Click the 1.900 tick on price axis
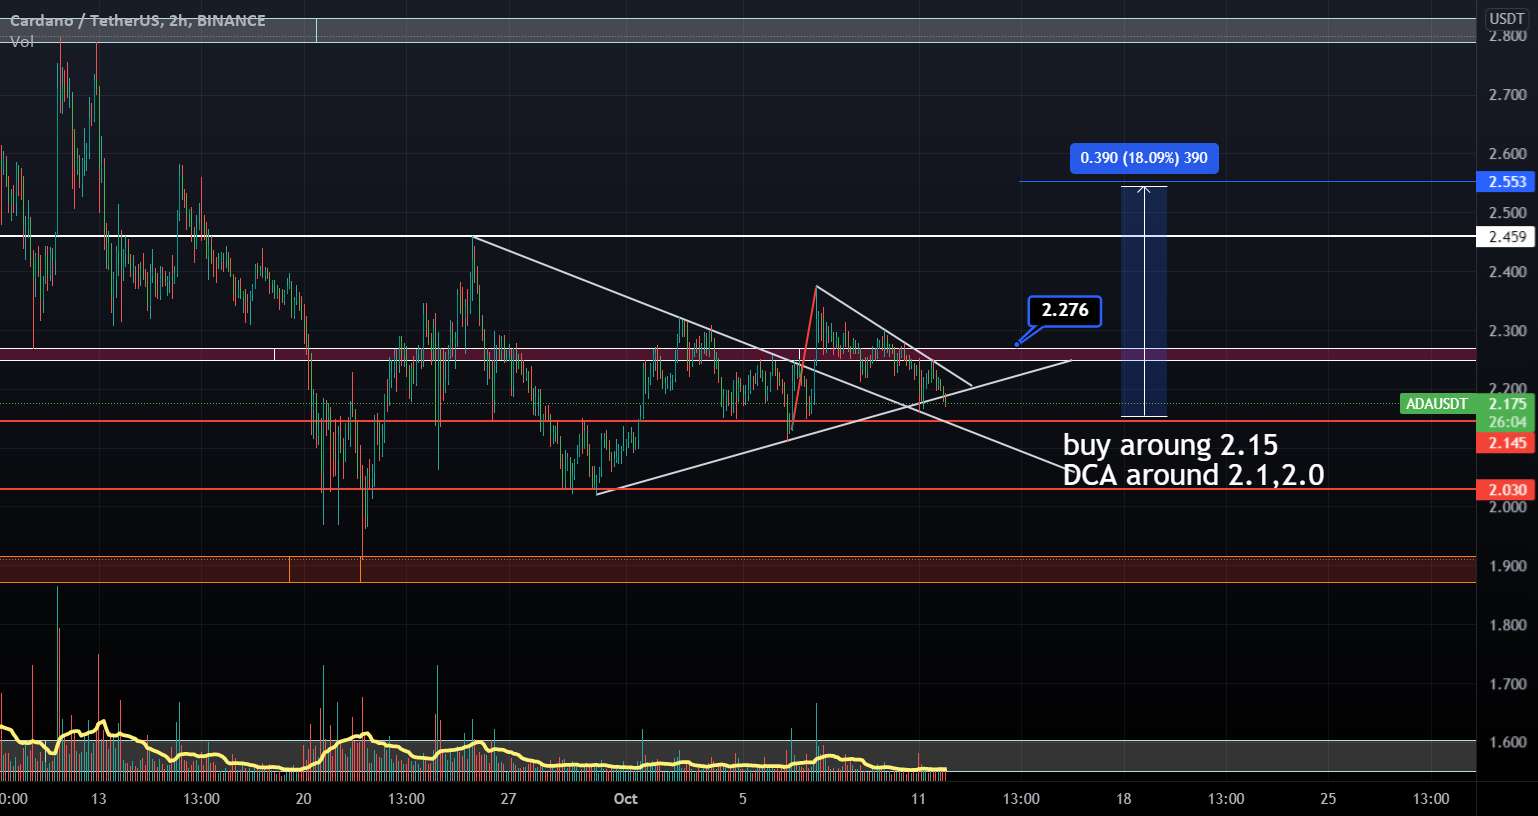 point(1507,566)
